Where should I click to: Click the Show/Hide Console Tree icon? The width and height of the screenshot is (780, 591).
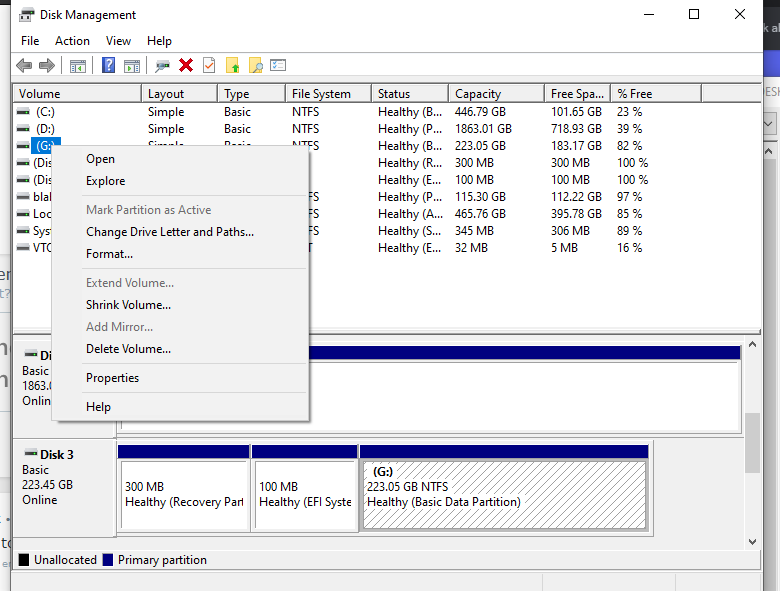[x=77, y=66]
